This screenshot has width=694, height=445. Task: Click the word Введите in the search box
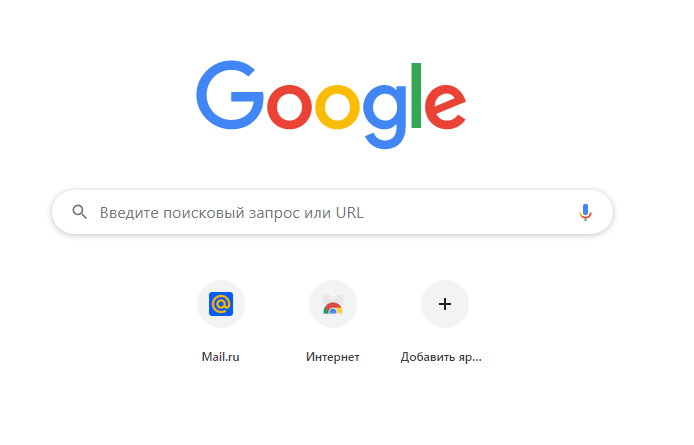click(x=129, y=213)
